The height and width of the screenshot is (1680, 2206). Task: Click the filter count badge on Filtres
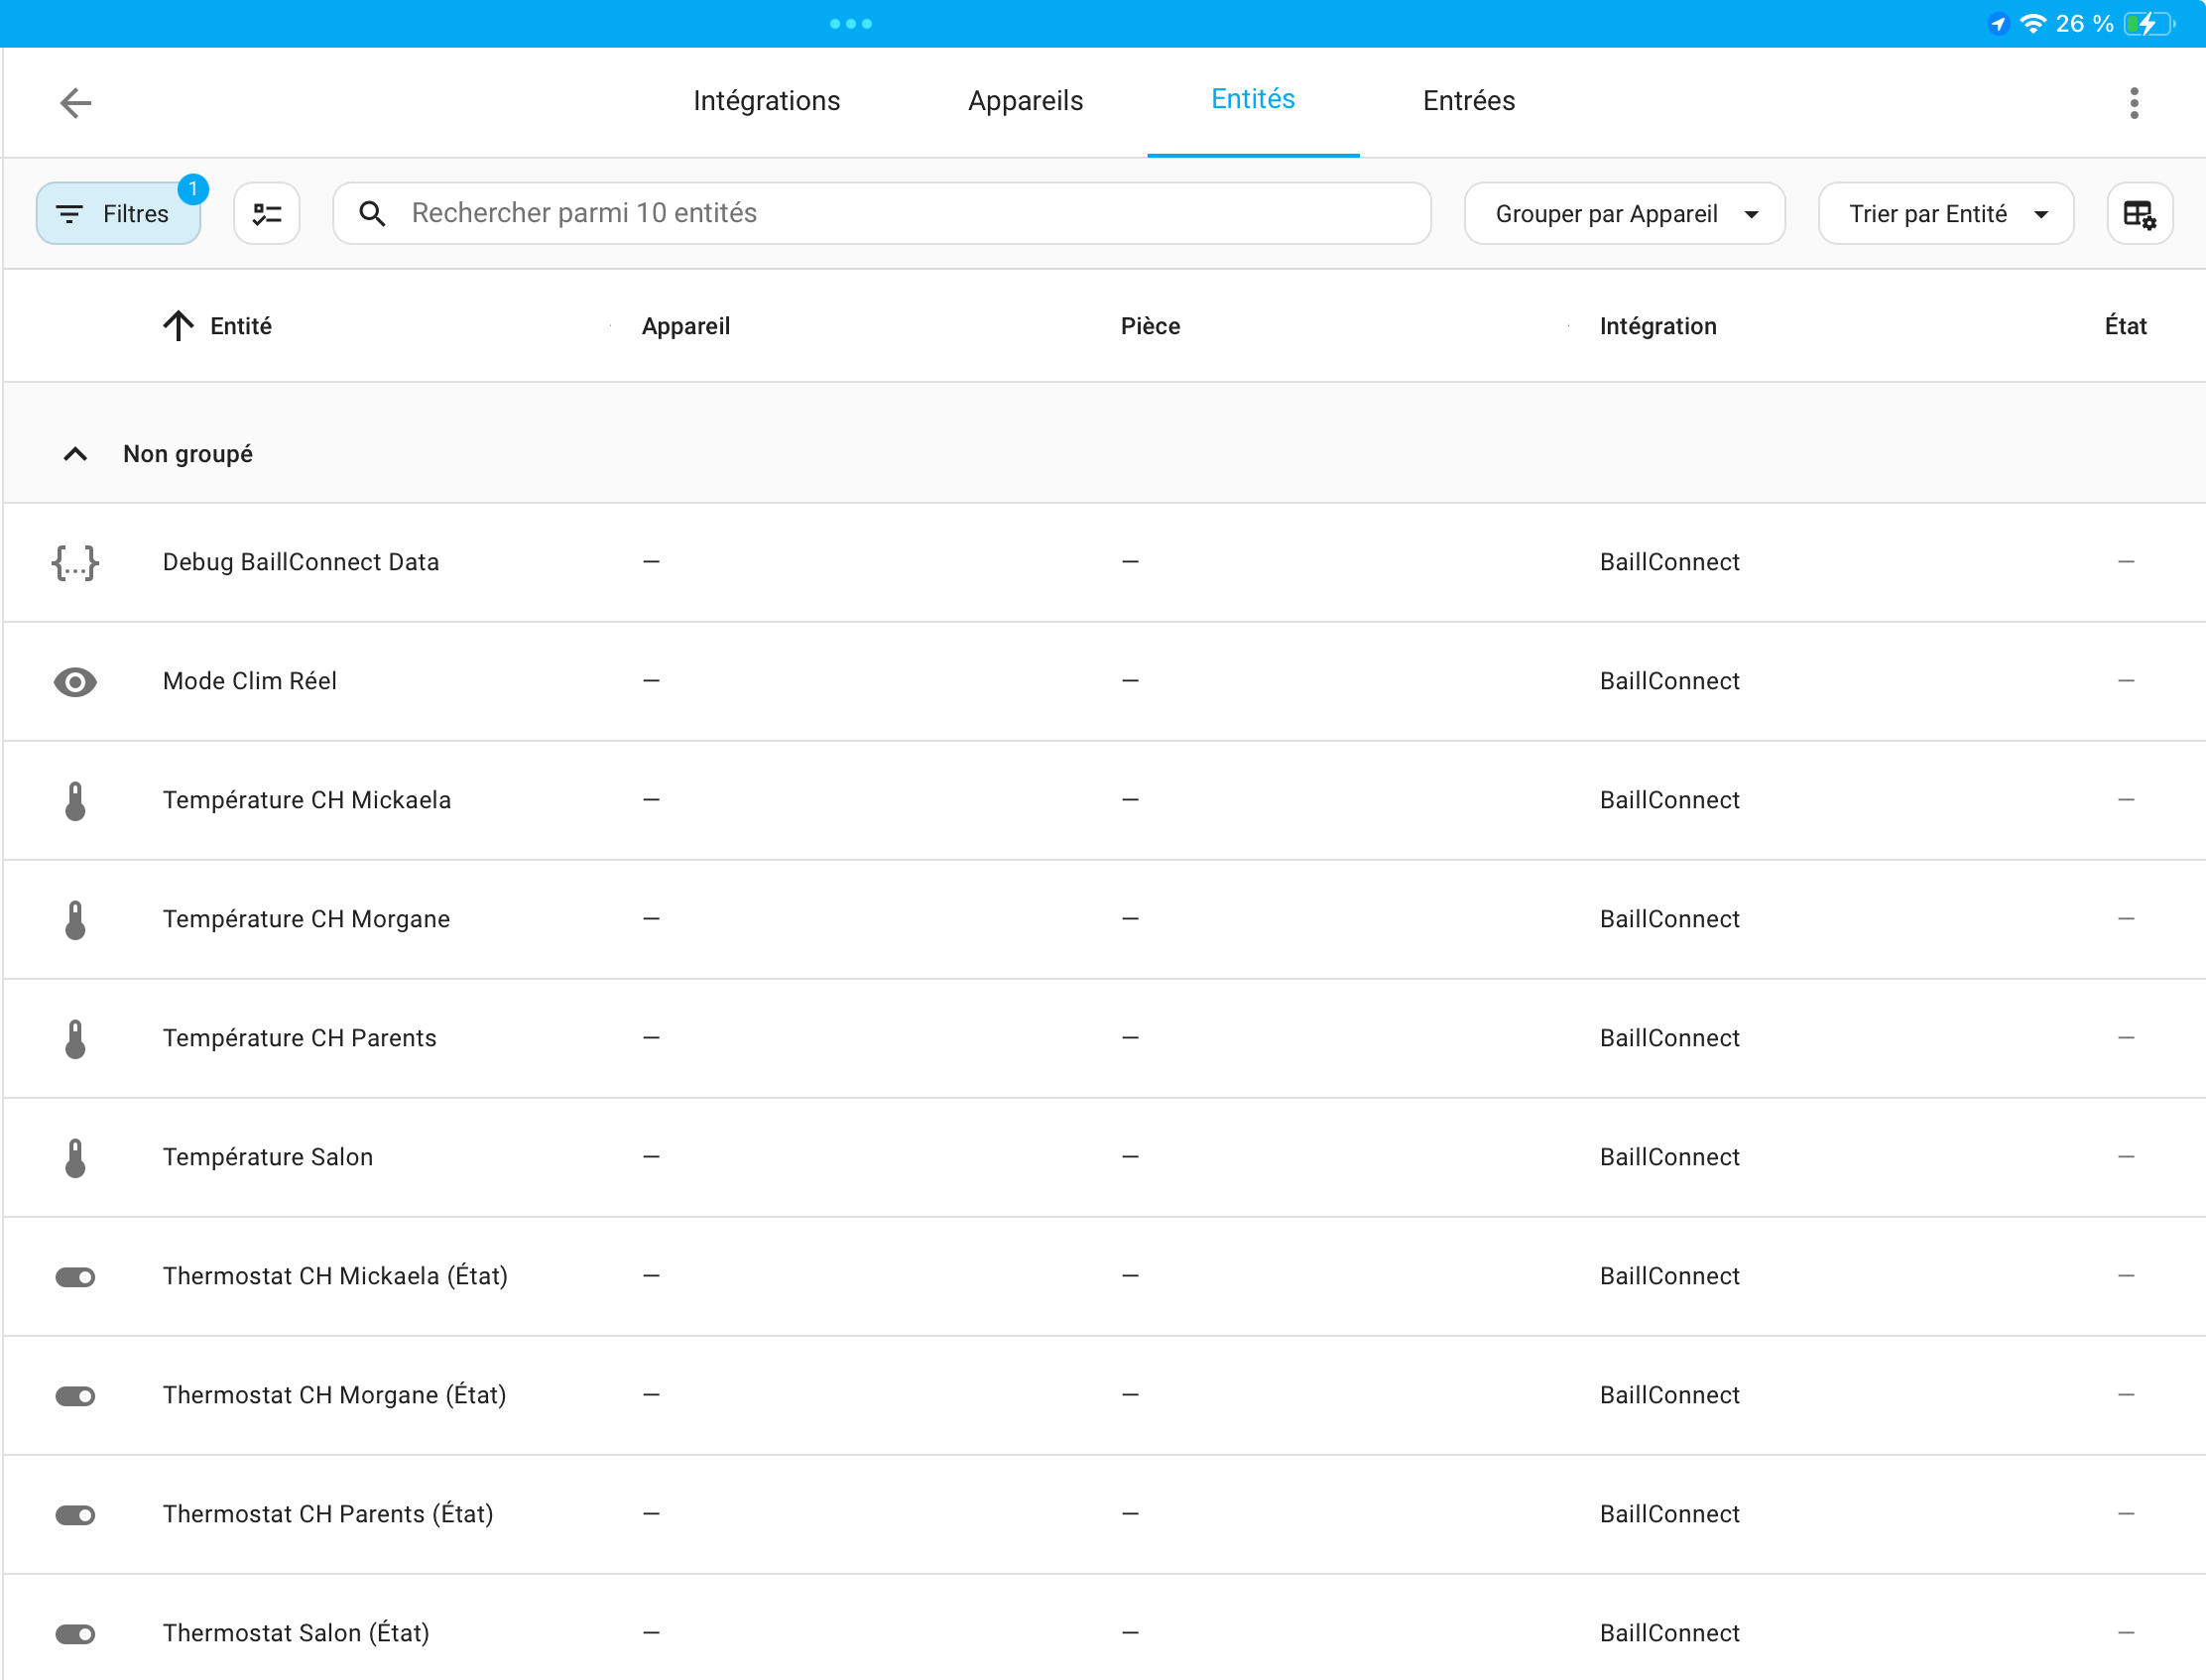[x=192, y=188]
